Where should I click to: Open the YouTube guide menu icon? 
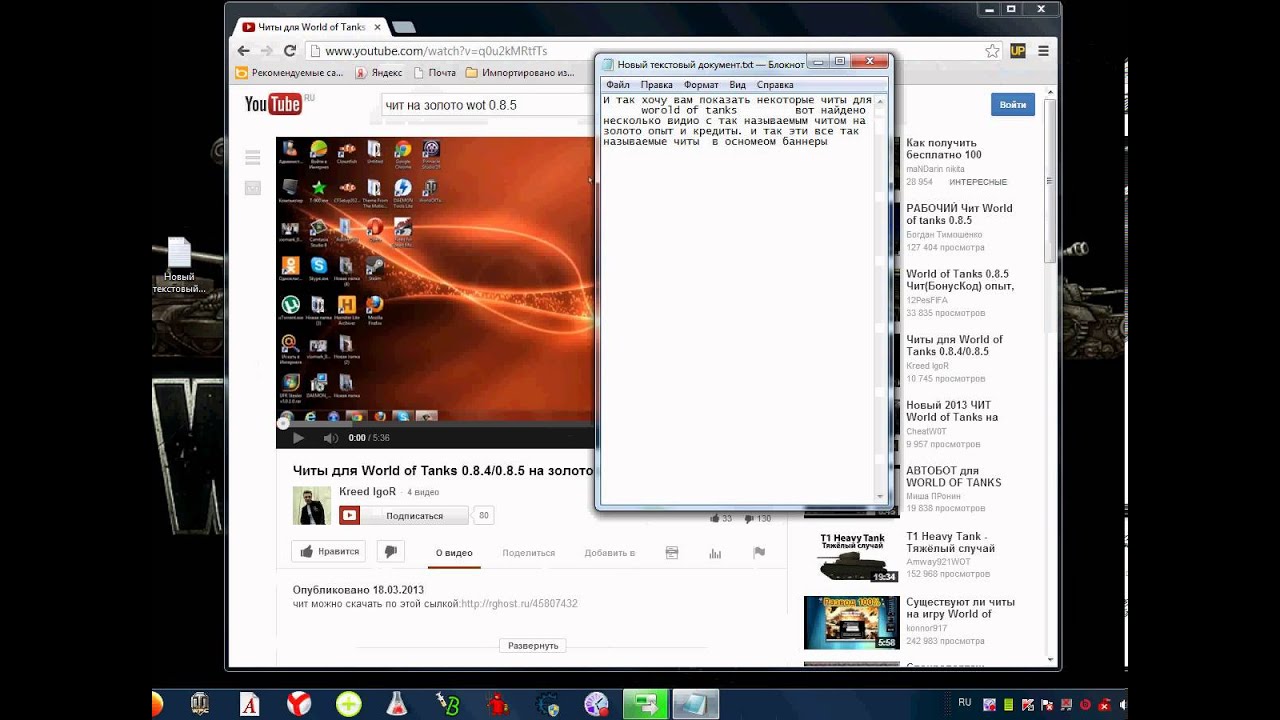click(252, 157)
